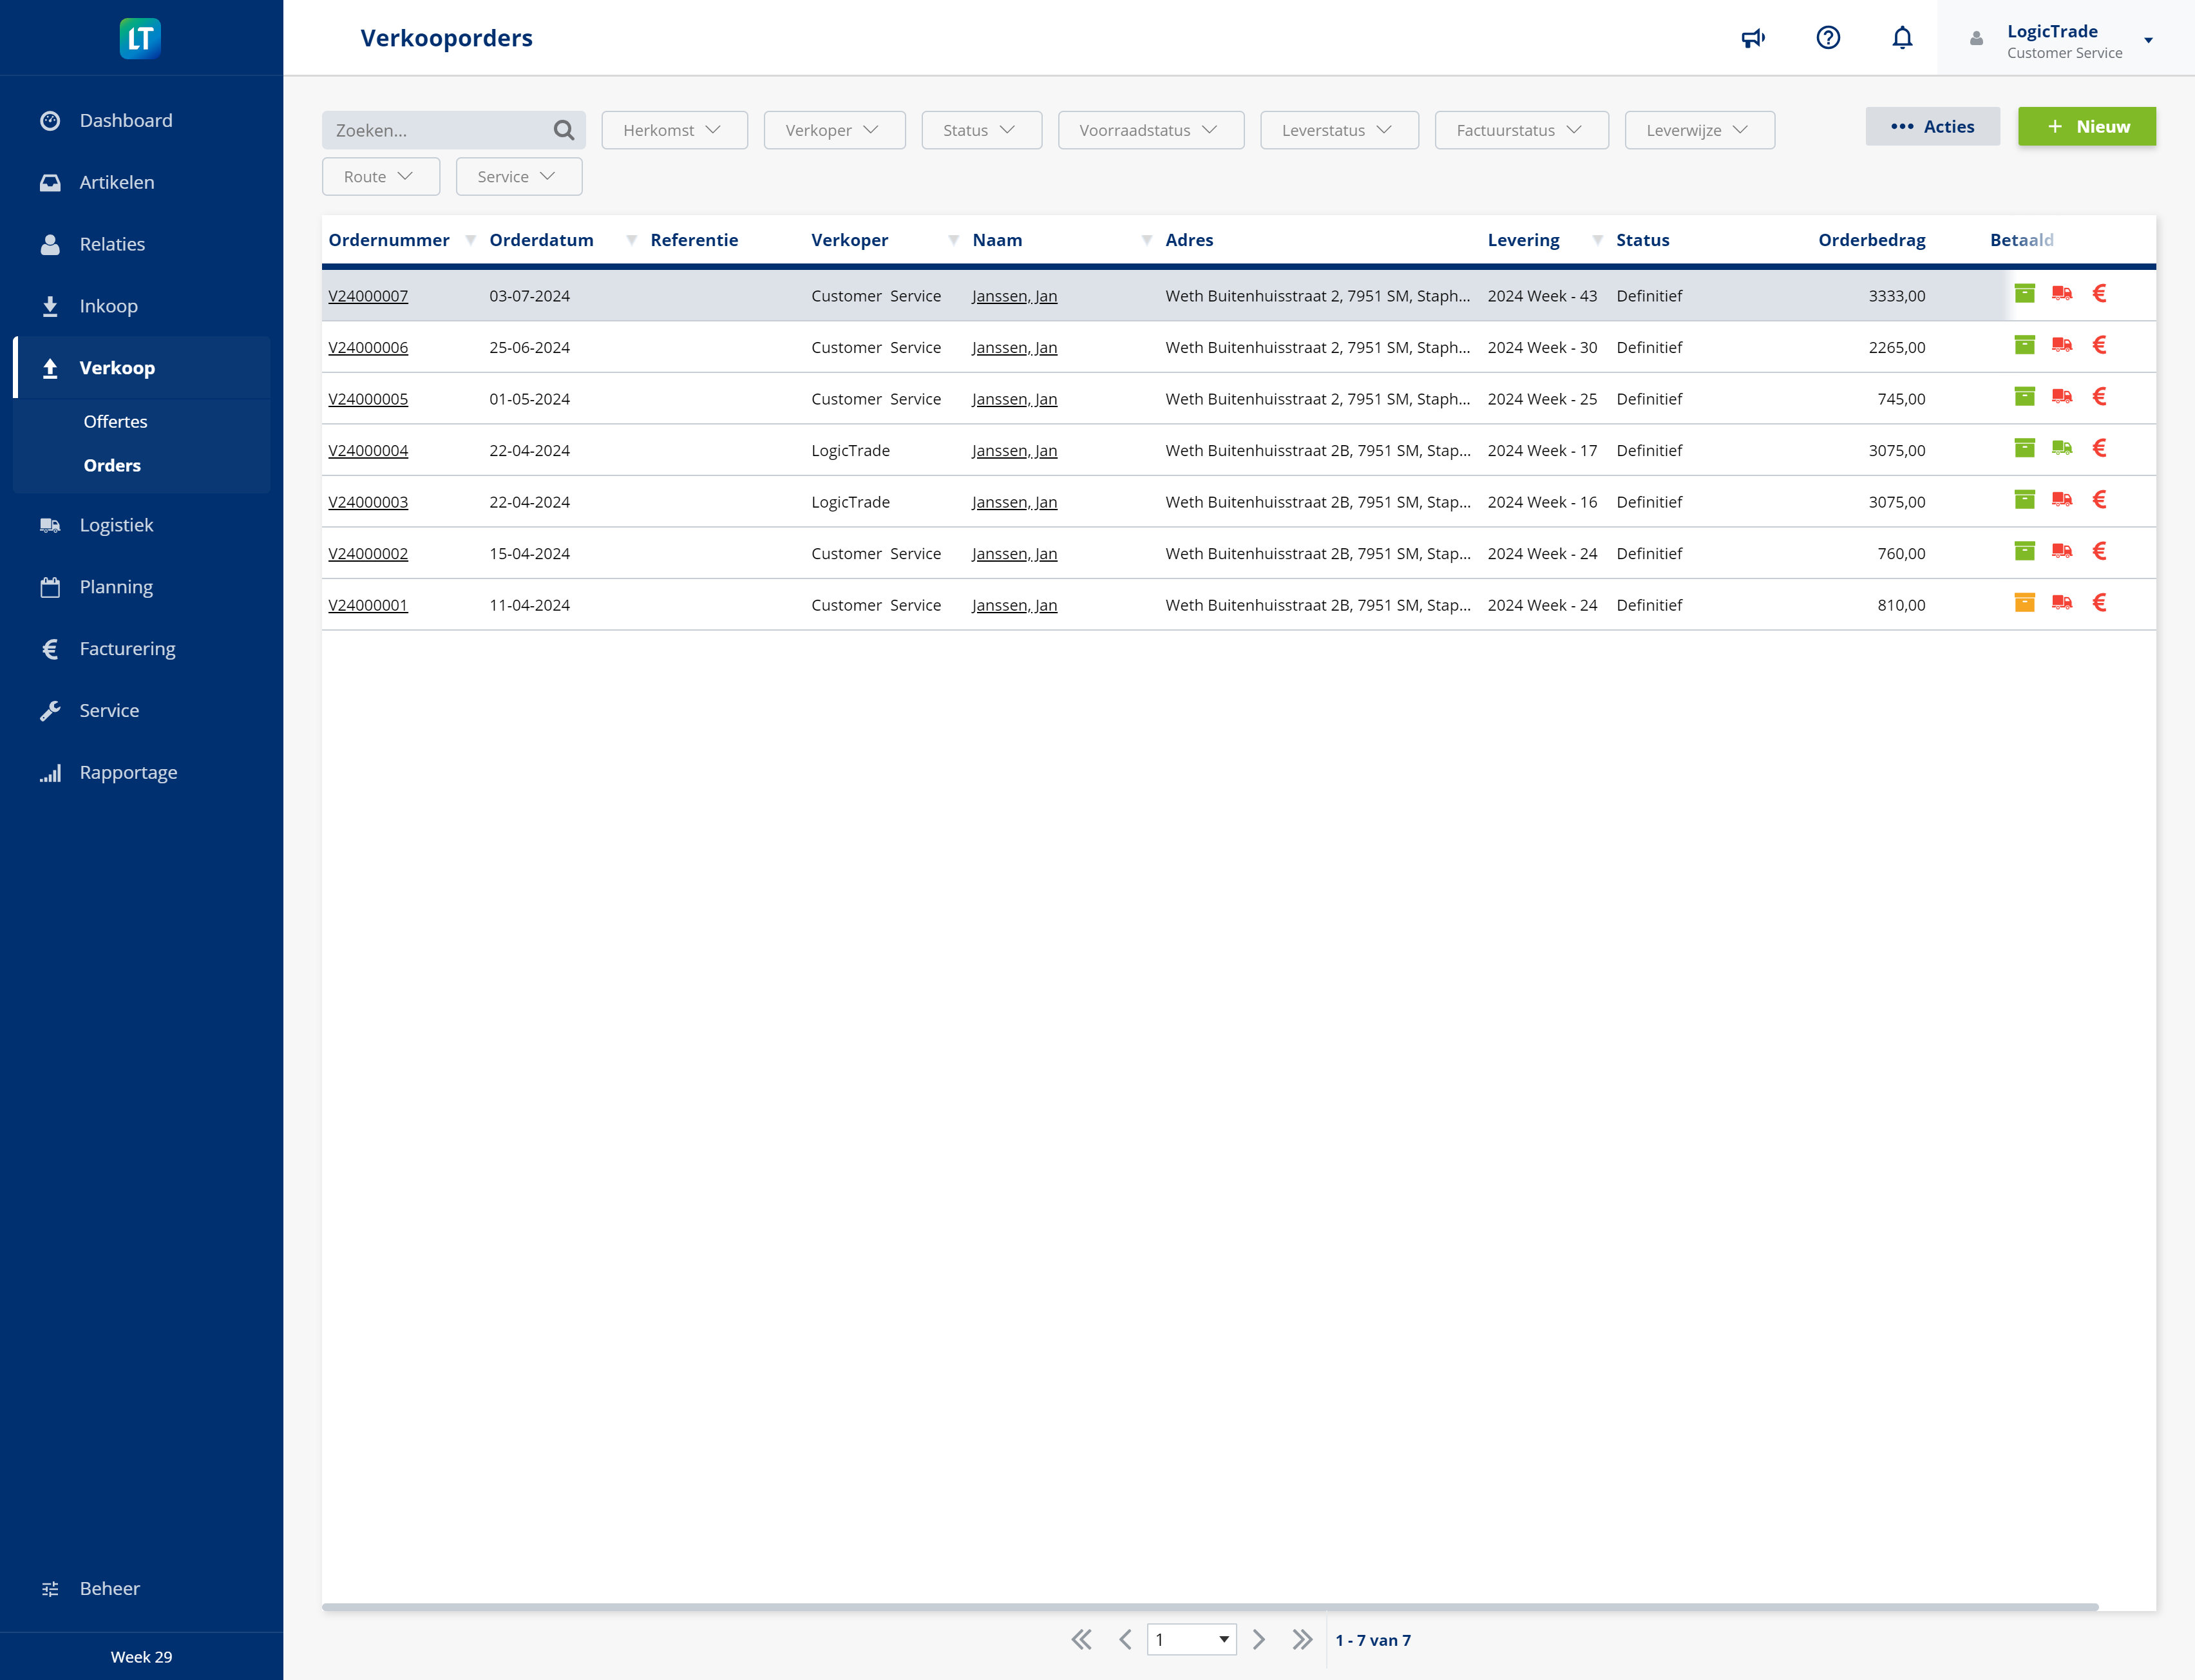Click delivery truck icon for order V24000006
2195x1680 pixels.
point(2062,345)
